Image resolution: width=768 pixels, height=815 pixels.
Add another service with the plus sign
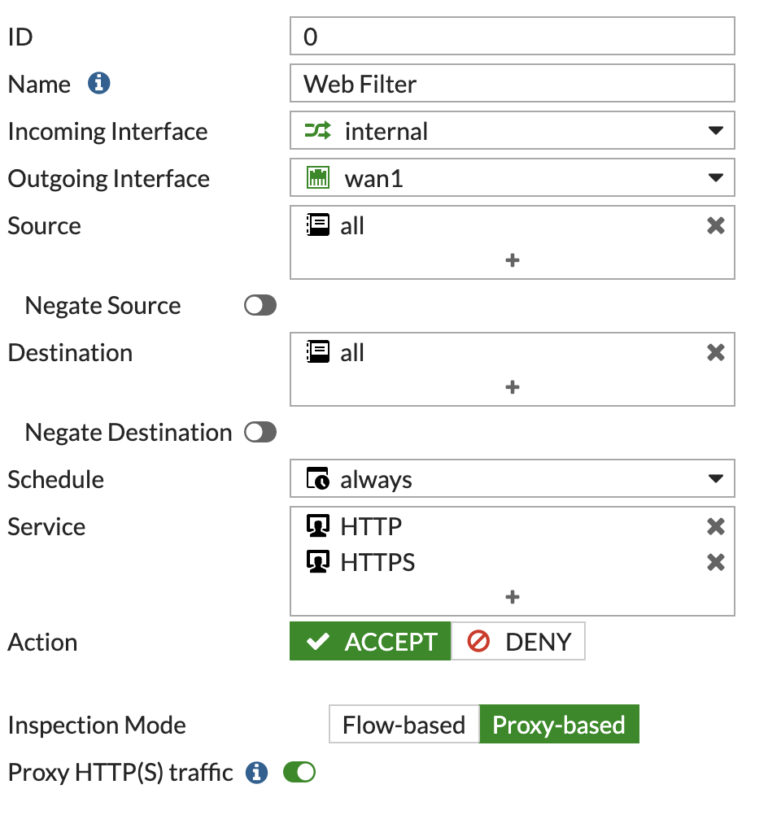point(512,596)
